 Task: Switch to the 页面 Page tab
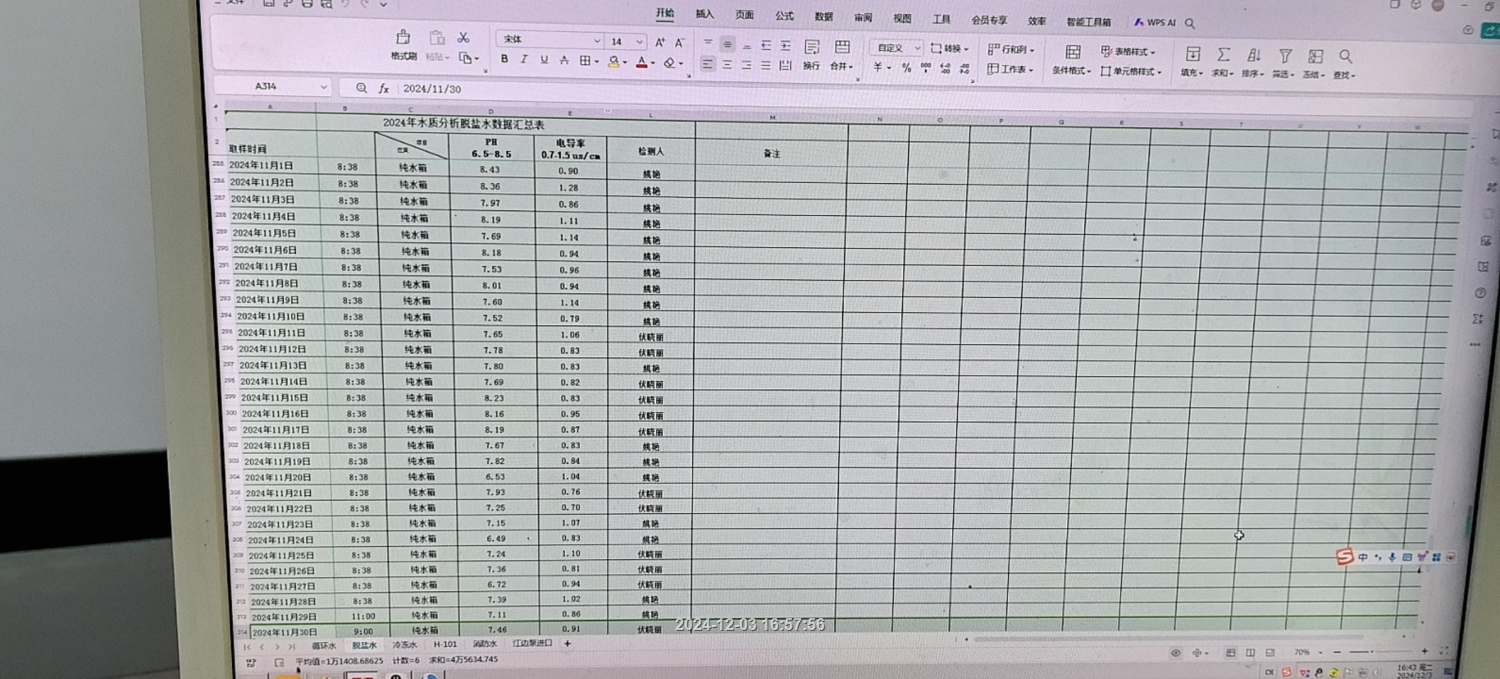[745, 15]
